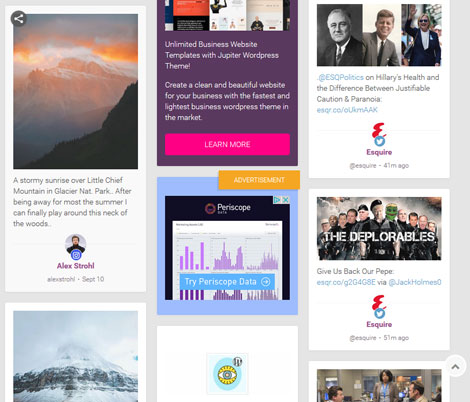Click the share icon on the sunrise photo
The width and height of the screenshot is (470, 402).
click(19, 19)
